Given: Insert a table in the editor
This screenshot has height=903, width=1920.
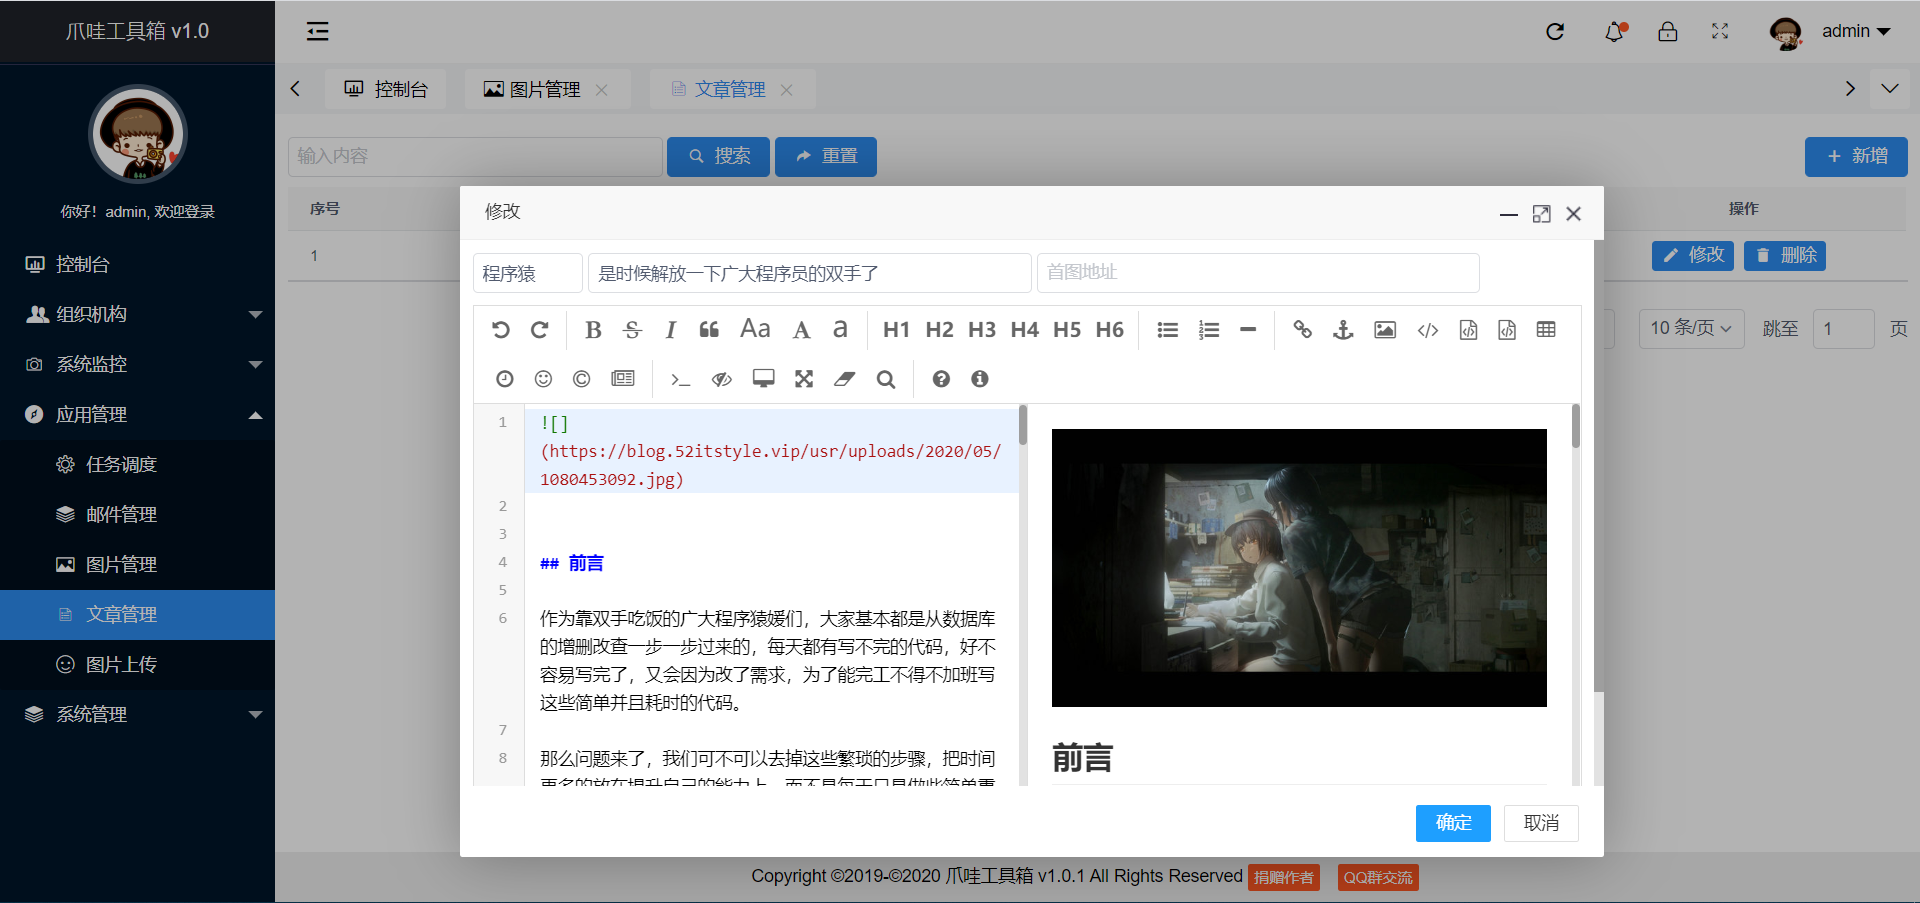Looking at the screenshot, I should pyautogui.click(x=1546, y=330).
